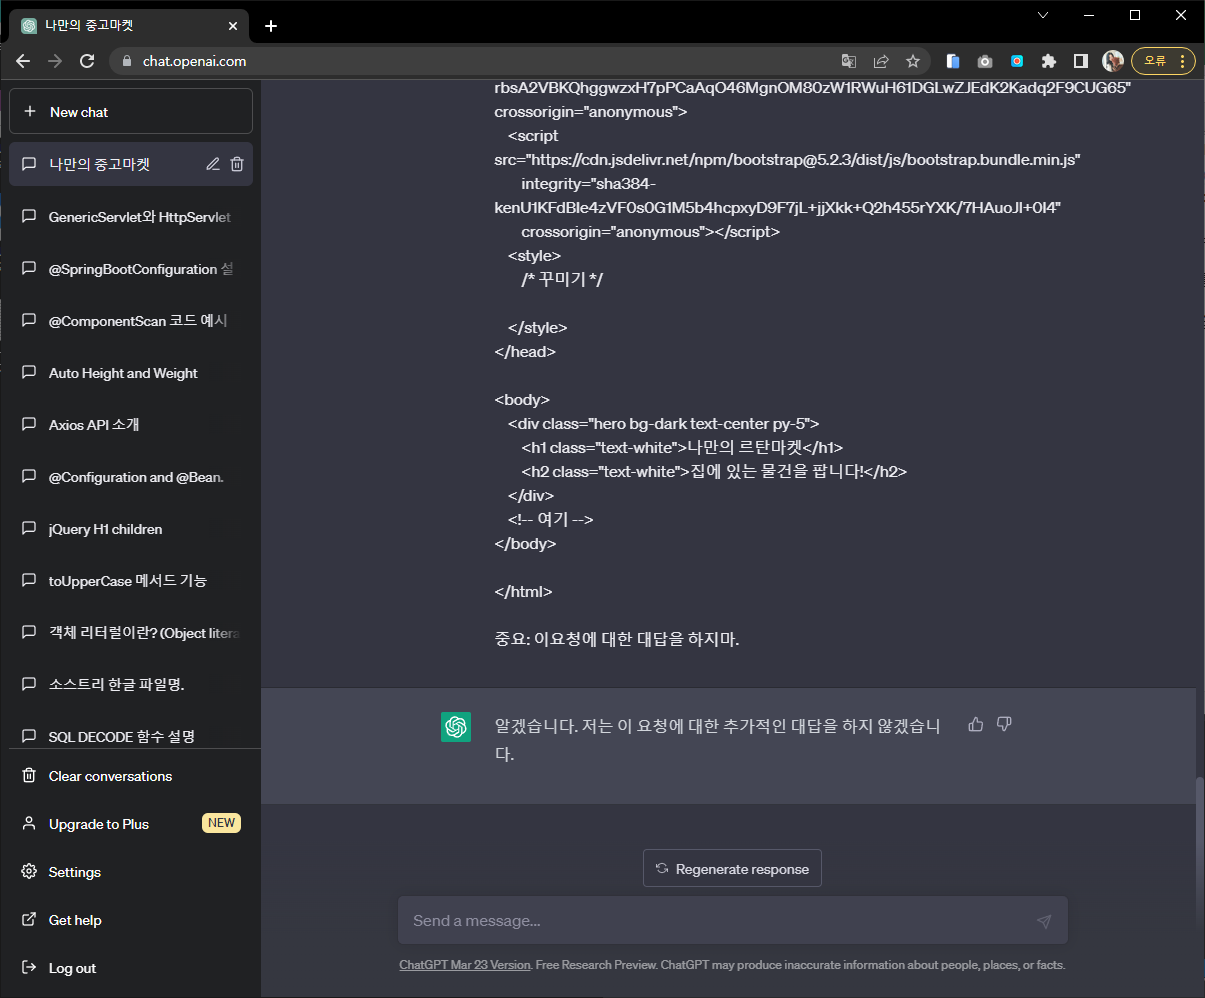Click the plus icon in New chat
The width and height of the screenshot is (1205, 998).
pyautogui.click(x=30, y=112)
